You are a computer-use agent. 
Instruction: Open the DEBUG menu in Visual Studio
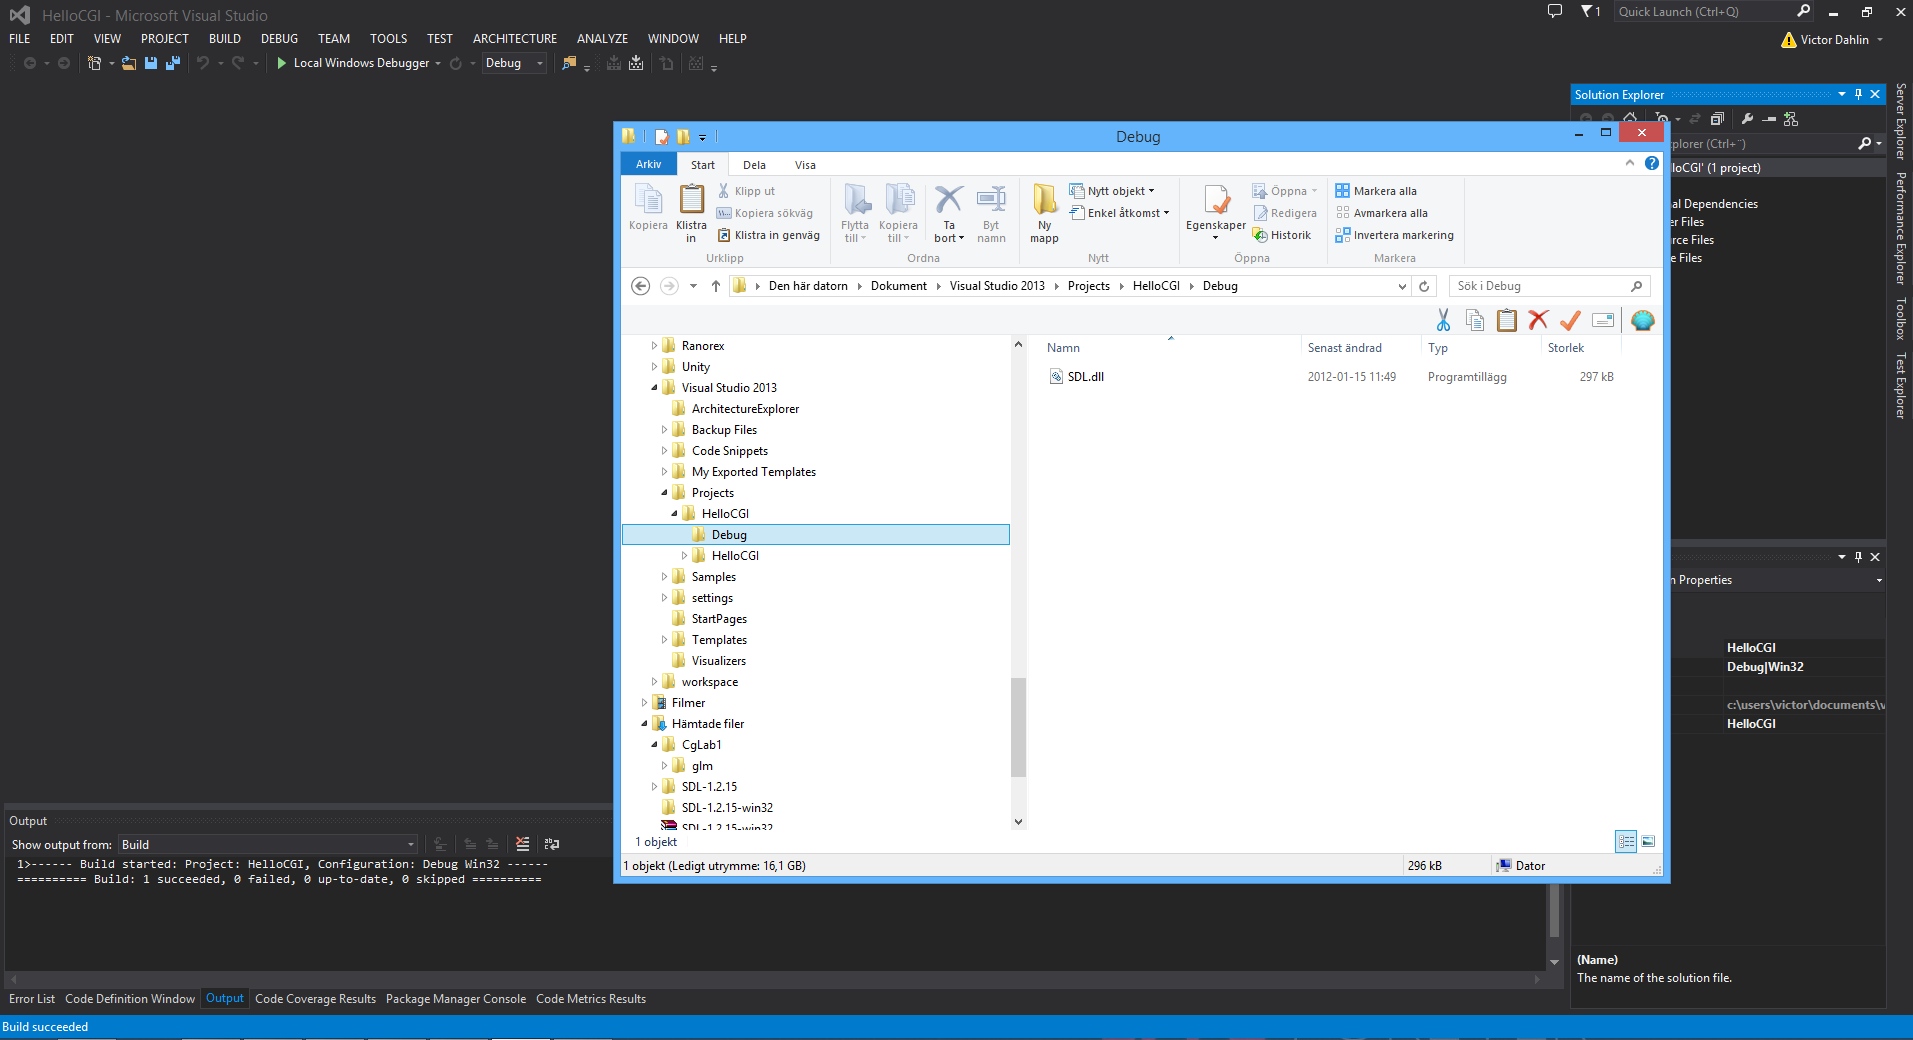[x=279, y=39]
